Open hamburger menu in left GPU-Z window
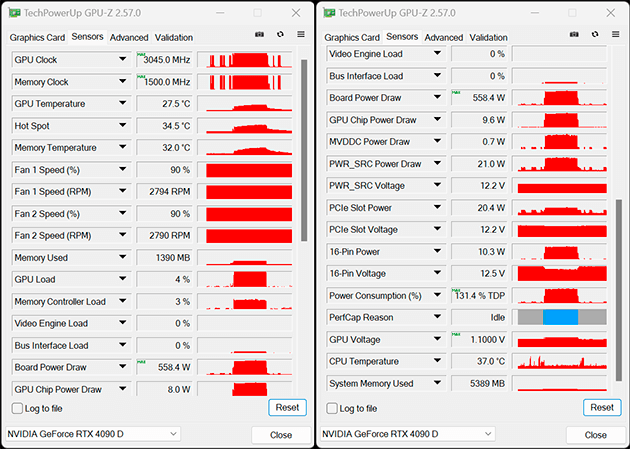Image resolution: width=630 pixels, height=449 pixels. pos(301,35)
